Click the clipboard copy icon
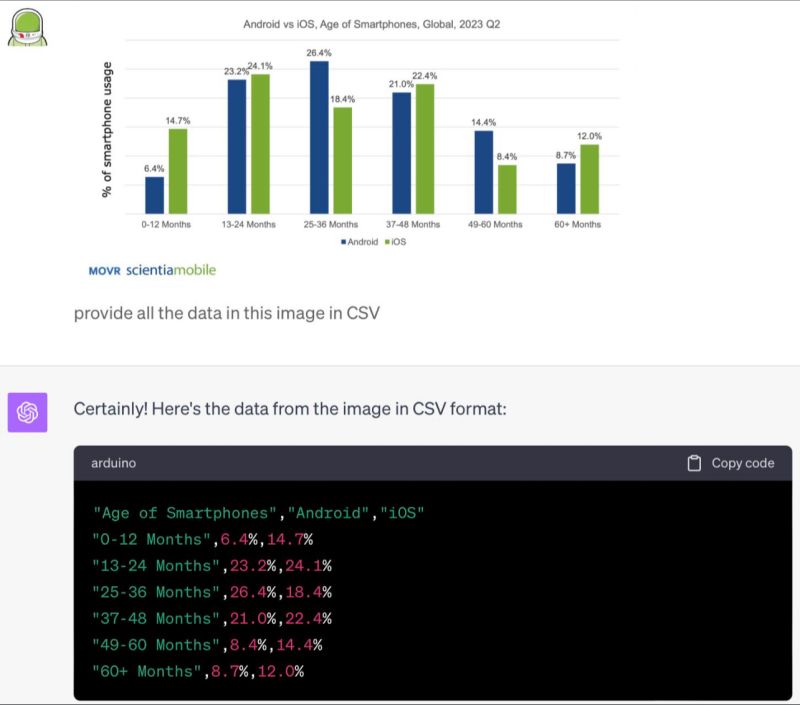 point(694,463)
